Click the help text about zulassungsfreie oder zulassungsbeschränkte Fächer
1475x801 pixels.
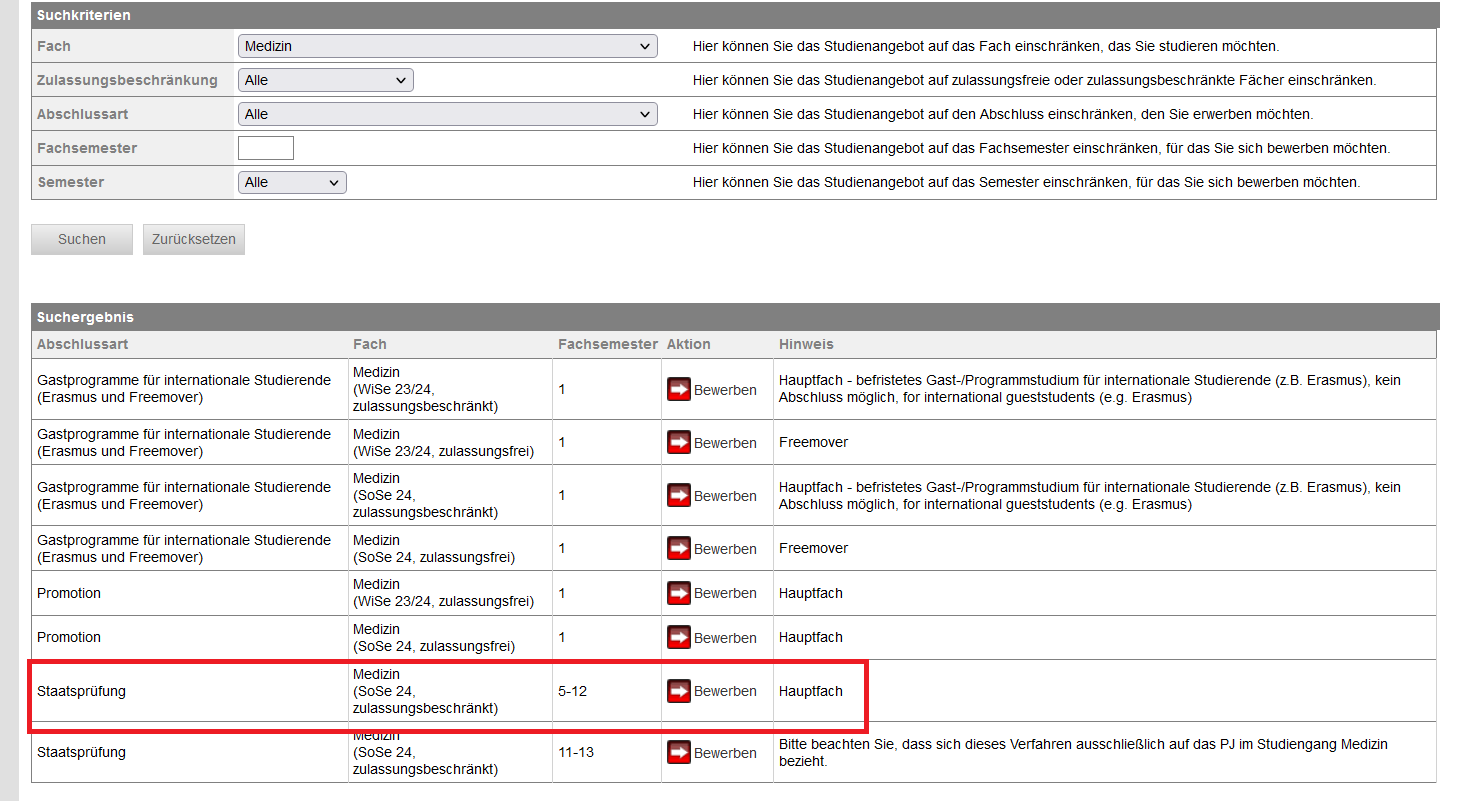click(1035, 80)
